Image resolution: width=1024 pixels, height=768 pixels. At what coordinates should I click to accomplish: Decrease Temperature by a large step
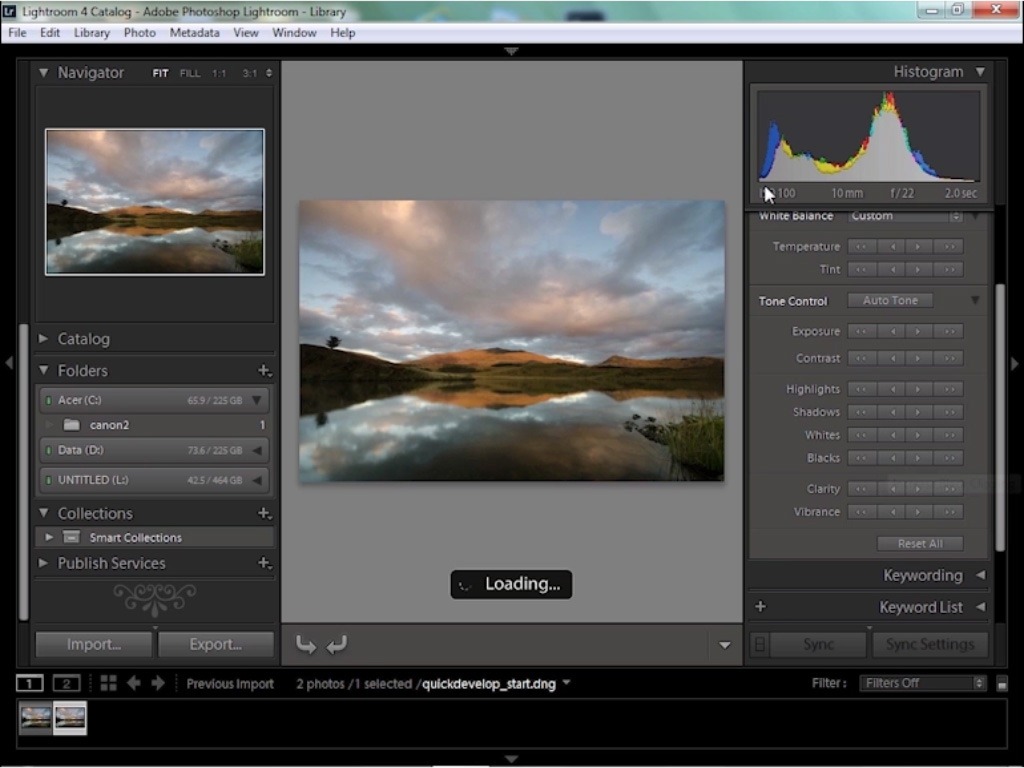point(861,247)
